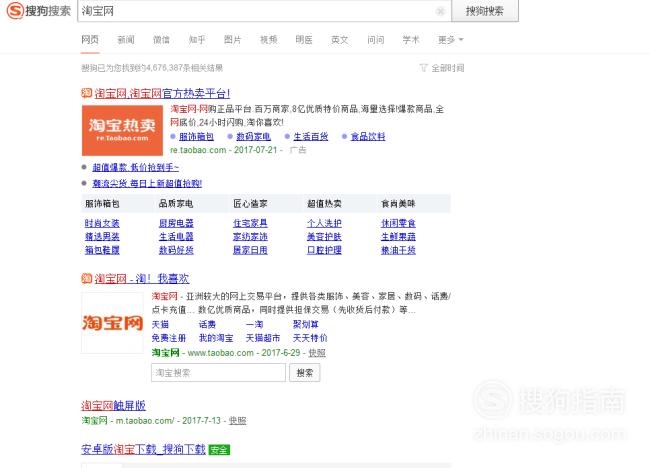View 快照 for m.taobao.com result
This screenshot has height=468, width=650.
[x=238, y=421]
